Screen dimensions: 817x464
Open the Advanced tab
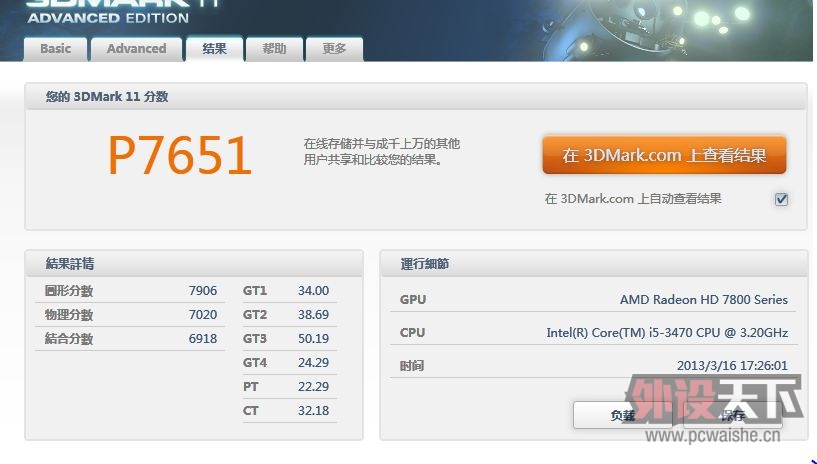pyautogui.click(x=137, y=49)
